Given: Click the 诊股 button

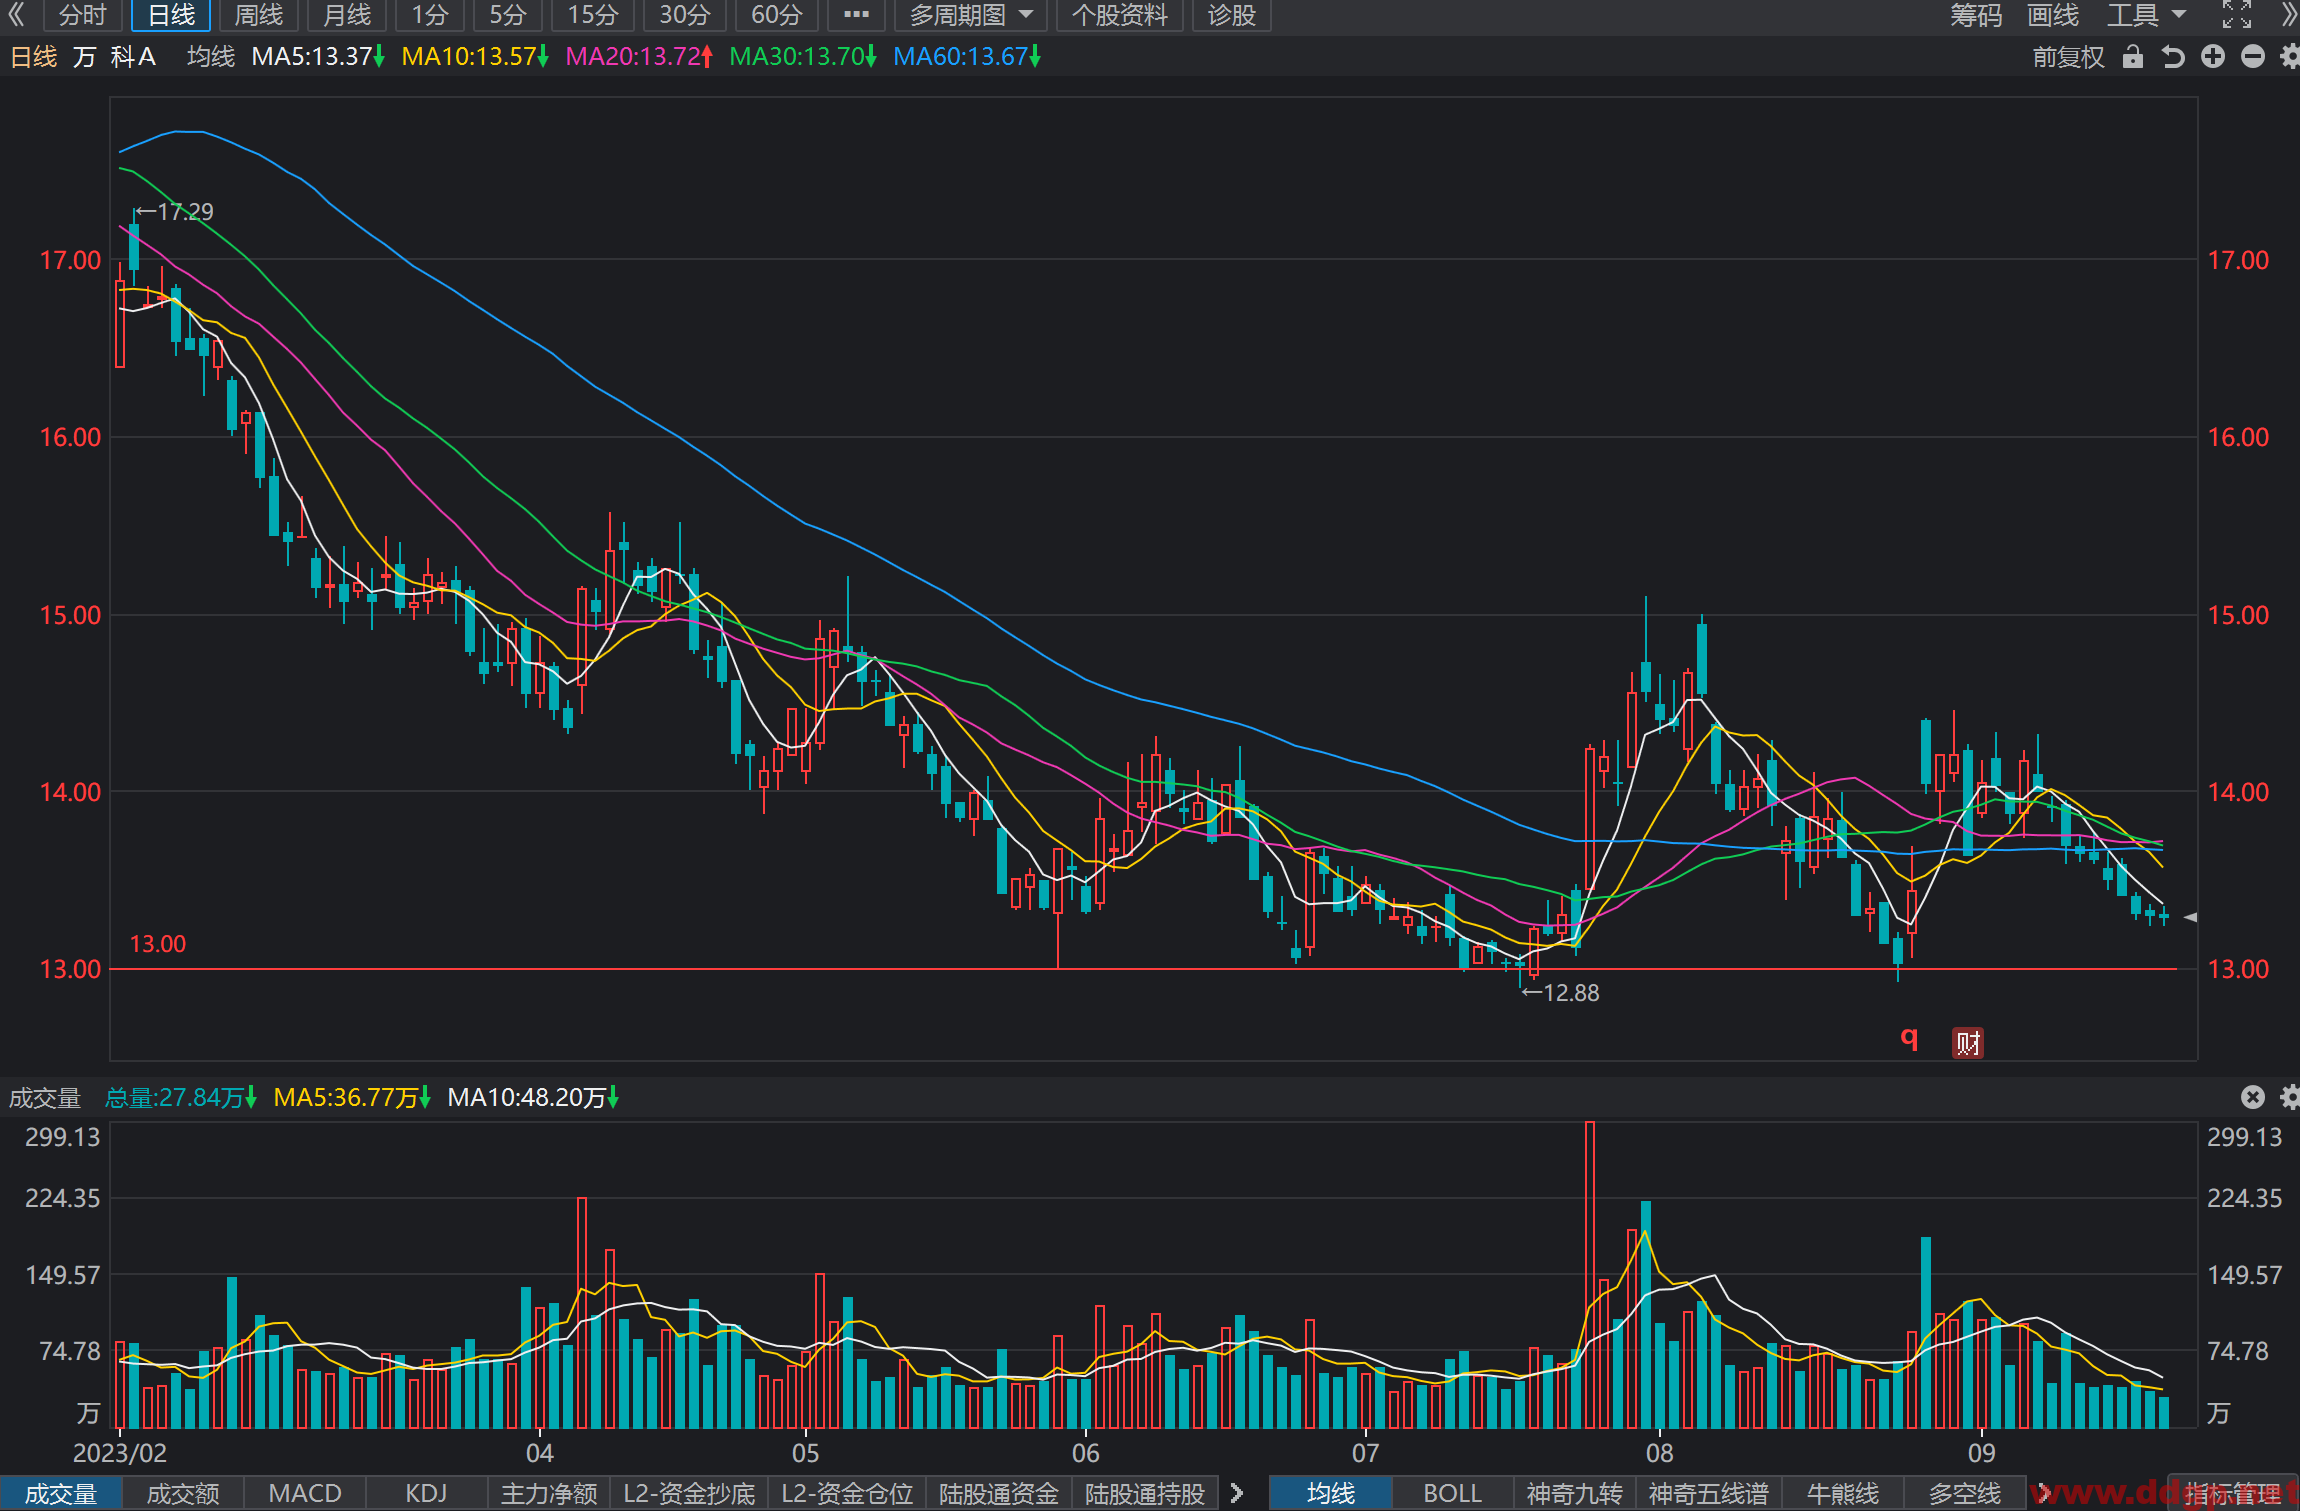Looking at the screenshot, I should (1232, 15).
